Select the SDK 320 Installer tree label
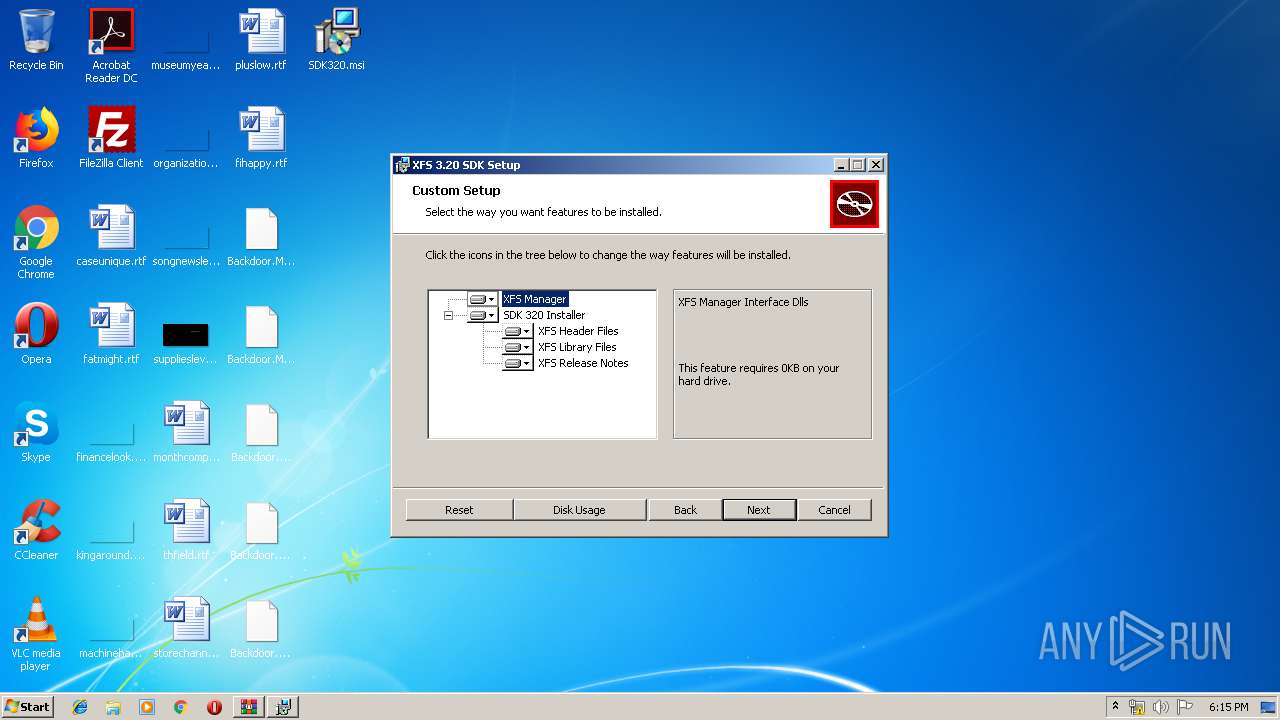 pyautogui.click(x=544, y=315)
